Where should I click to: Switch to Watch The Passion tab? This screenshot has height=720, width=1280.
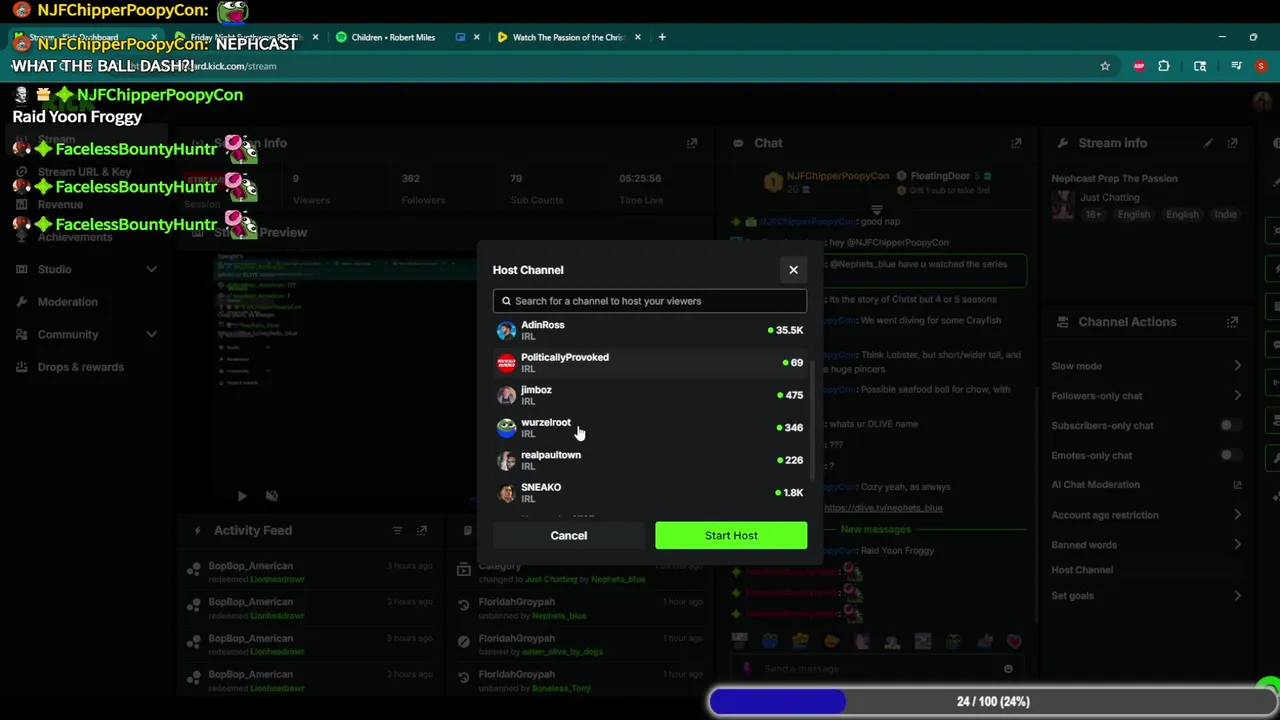click(x=569, y=37)
